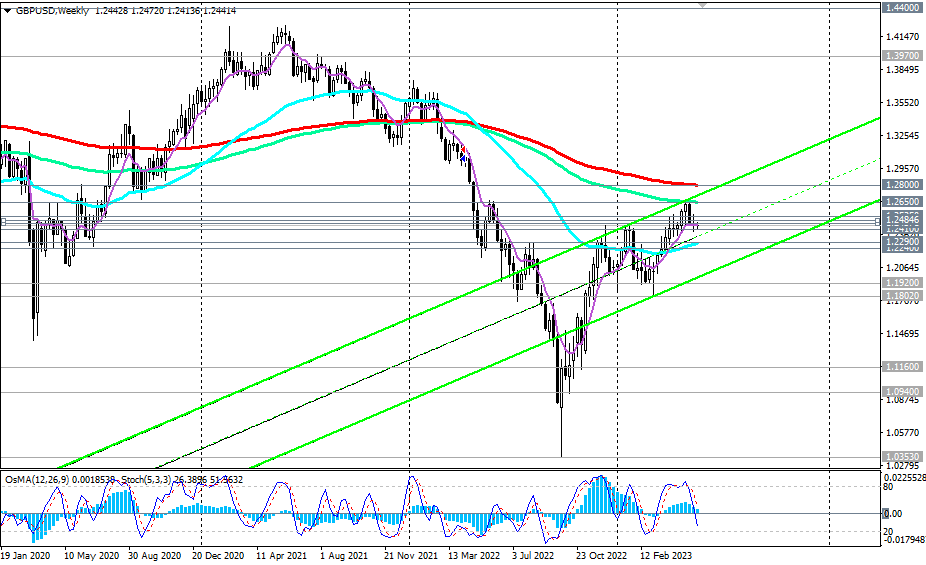
Task: Click the 23 Oct 2022 date label
Action: (602, 556)
